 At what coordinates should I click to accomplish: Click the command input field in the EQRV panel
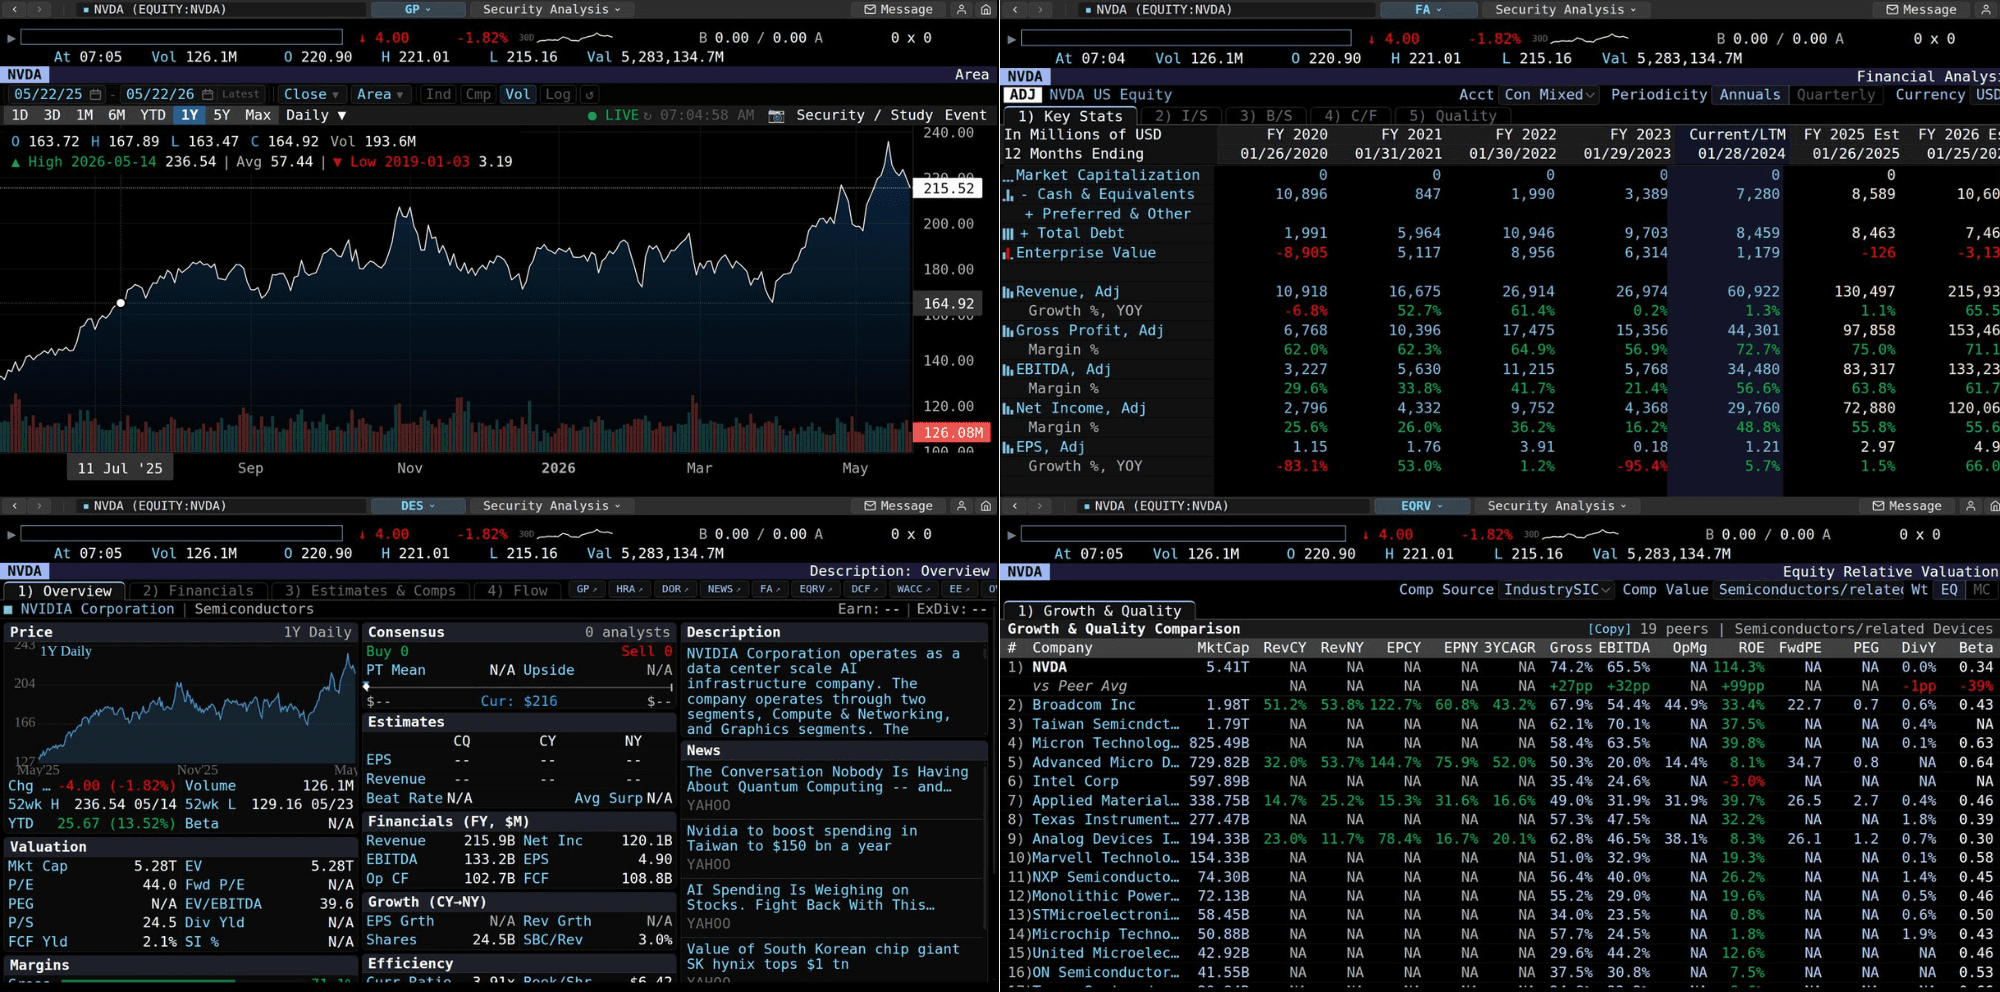pyautogui.click(x=1183, y=534)
